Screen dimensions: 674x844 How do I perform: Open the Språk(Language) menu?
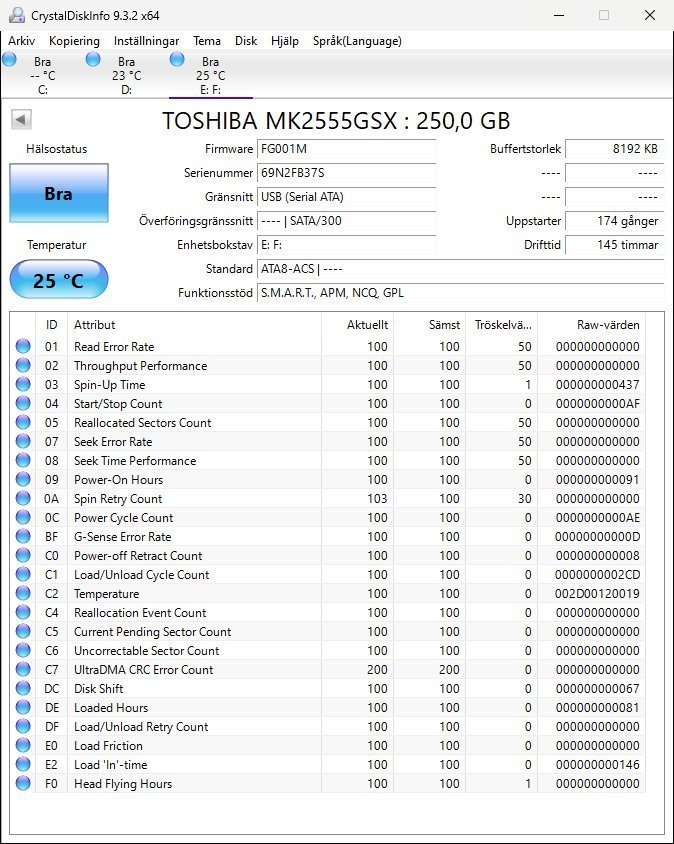[356, 41]
